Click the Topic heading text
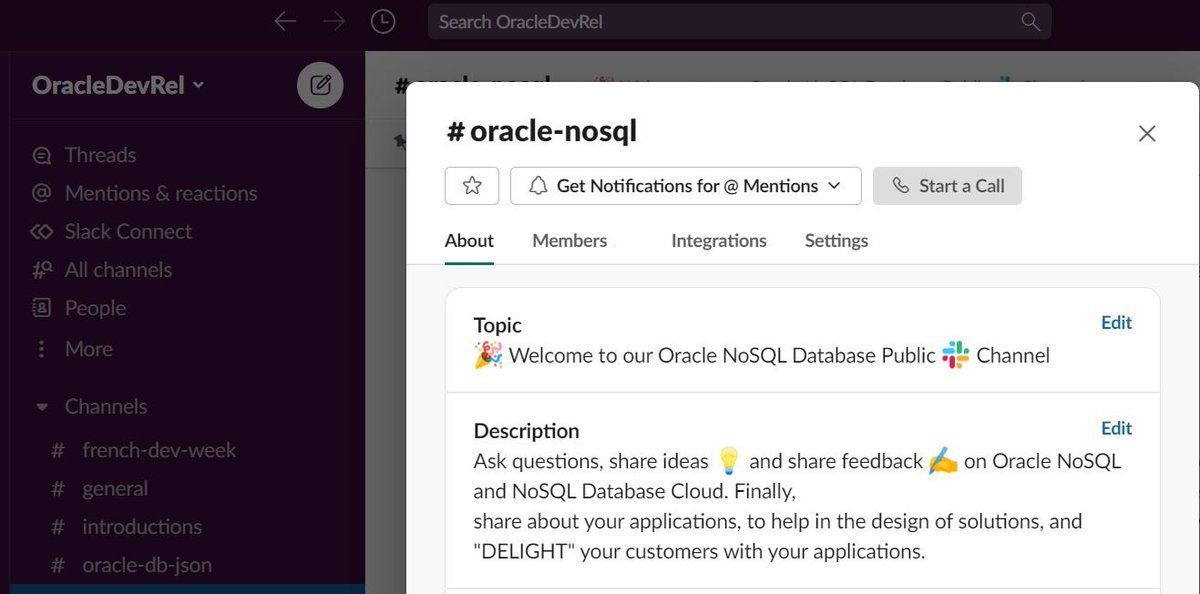The image size is (1200, 594). (497, 325)
